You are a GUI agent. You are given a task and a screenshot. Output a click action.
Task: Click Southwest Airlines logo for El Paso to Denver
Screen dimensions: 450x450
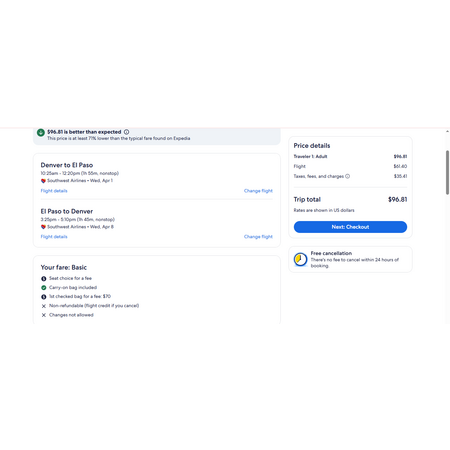[43, 227]
